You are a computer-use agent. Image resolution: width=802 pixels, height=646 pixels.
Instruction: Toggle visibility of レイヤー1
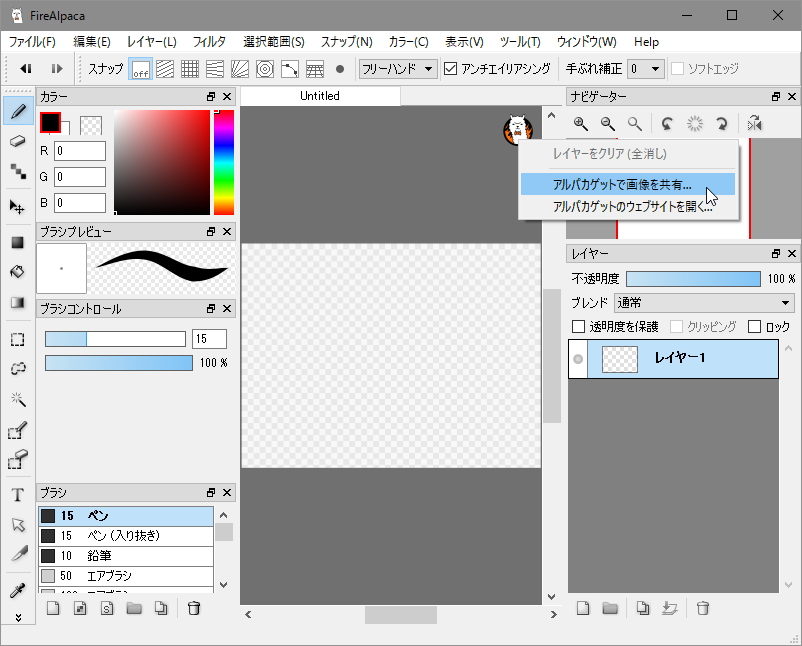578,359
